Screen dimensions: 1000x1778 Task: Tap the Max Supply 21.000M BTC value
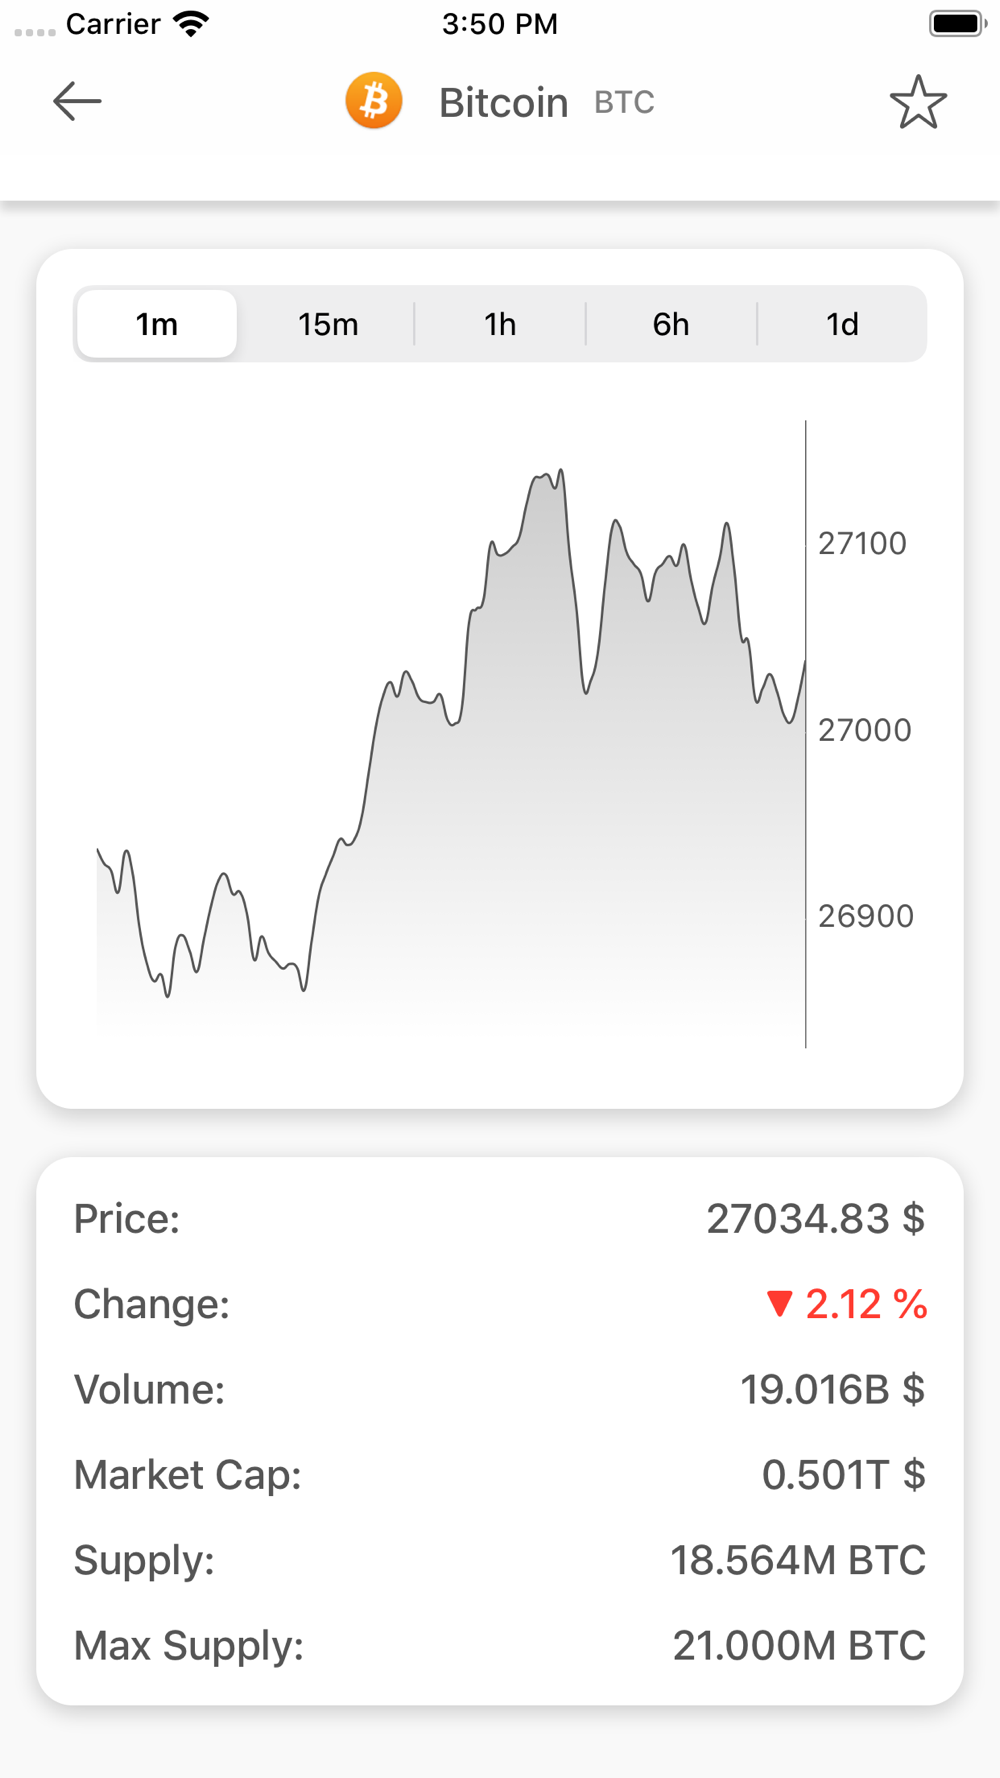pos(799,1645)
